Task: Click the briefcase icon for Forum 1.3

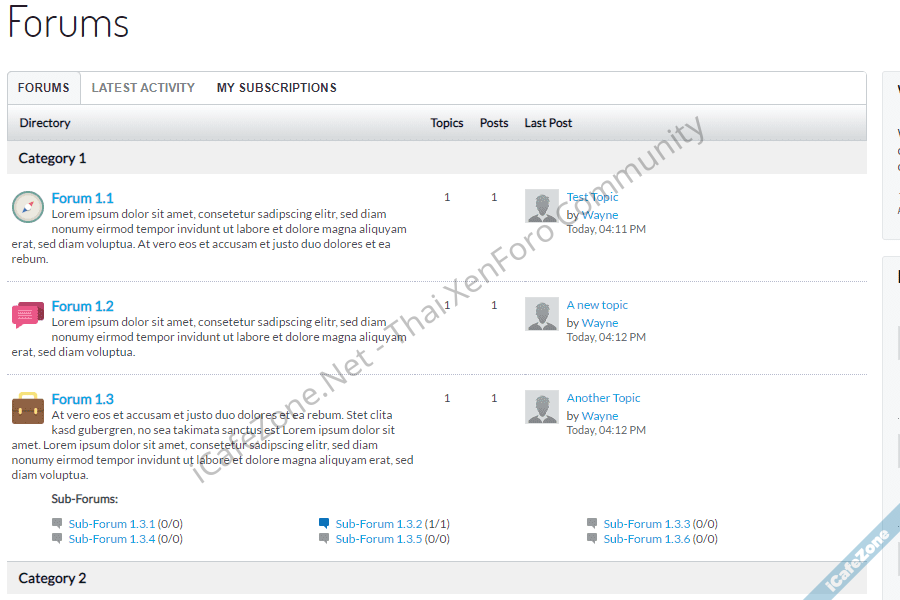Action: pyautogui.click(x=28, y=408)
